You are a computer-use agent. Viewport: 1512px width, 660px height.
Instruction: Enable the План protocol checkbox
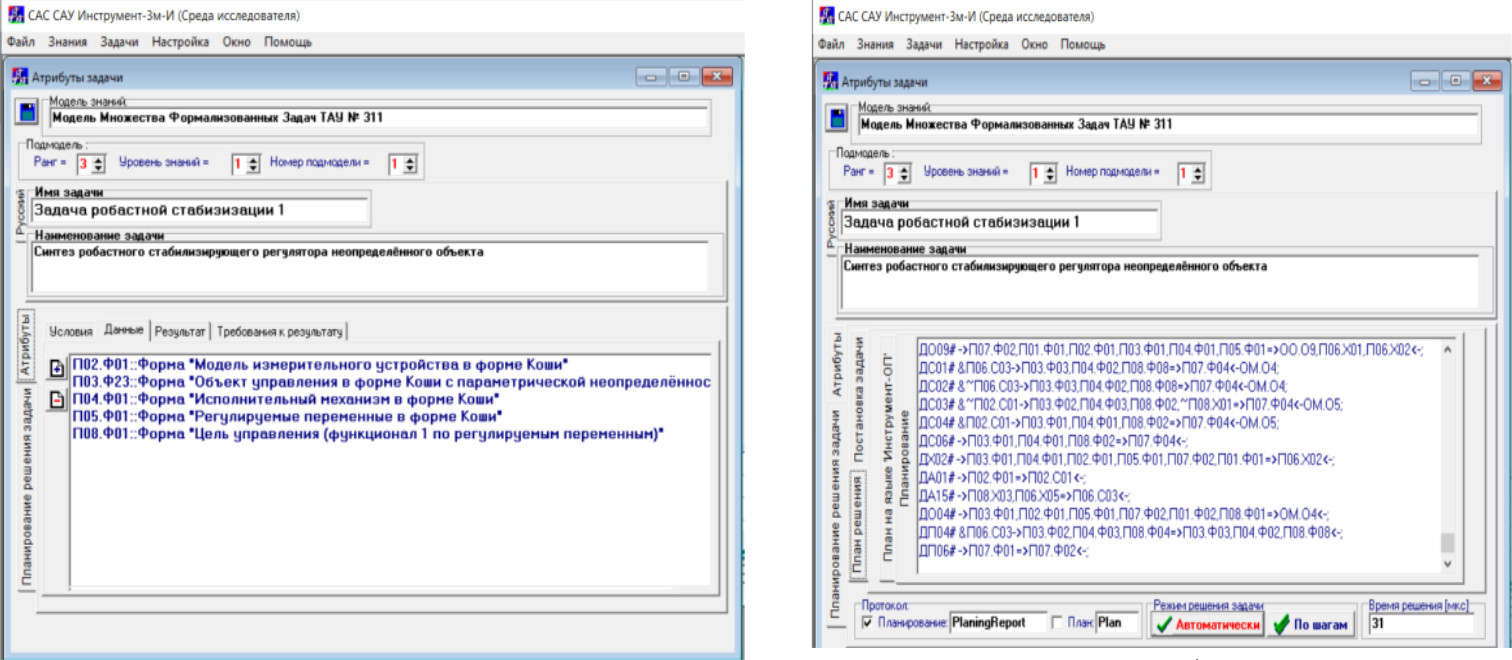1058,623
